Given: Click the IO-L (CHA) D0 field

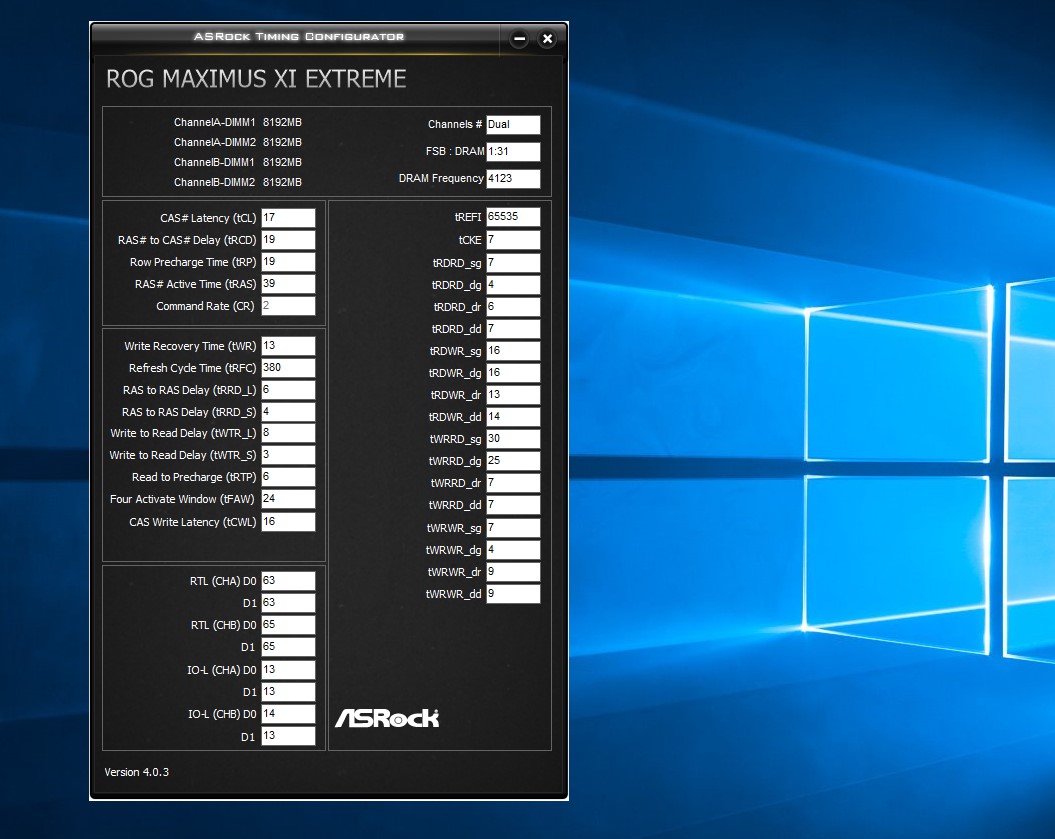Looking at the screenshot, I should (x=288, y=669).
